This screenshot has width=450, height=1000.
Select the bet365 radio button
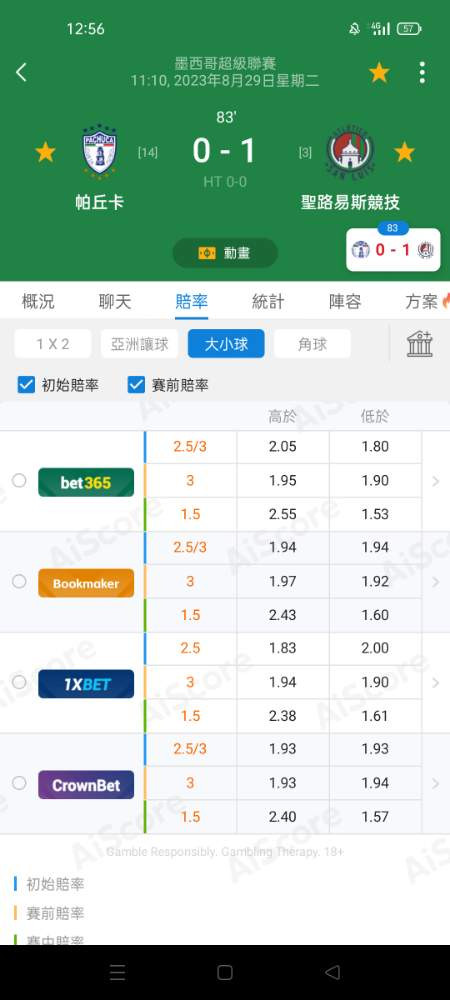pos(19,480)
